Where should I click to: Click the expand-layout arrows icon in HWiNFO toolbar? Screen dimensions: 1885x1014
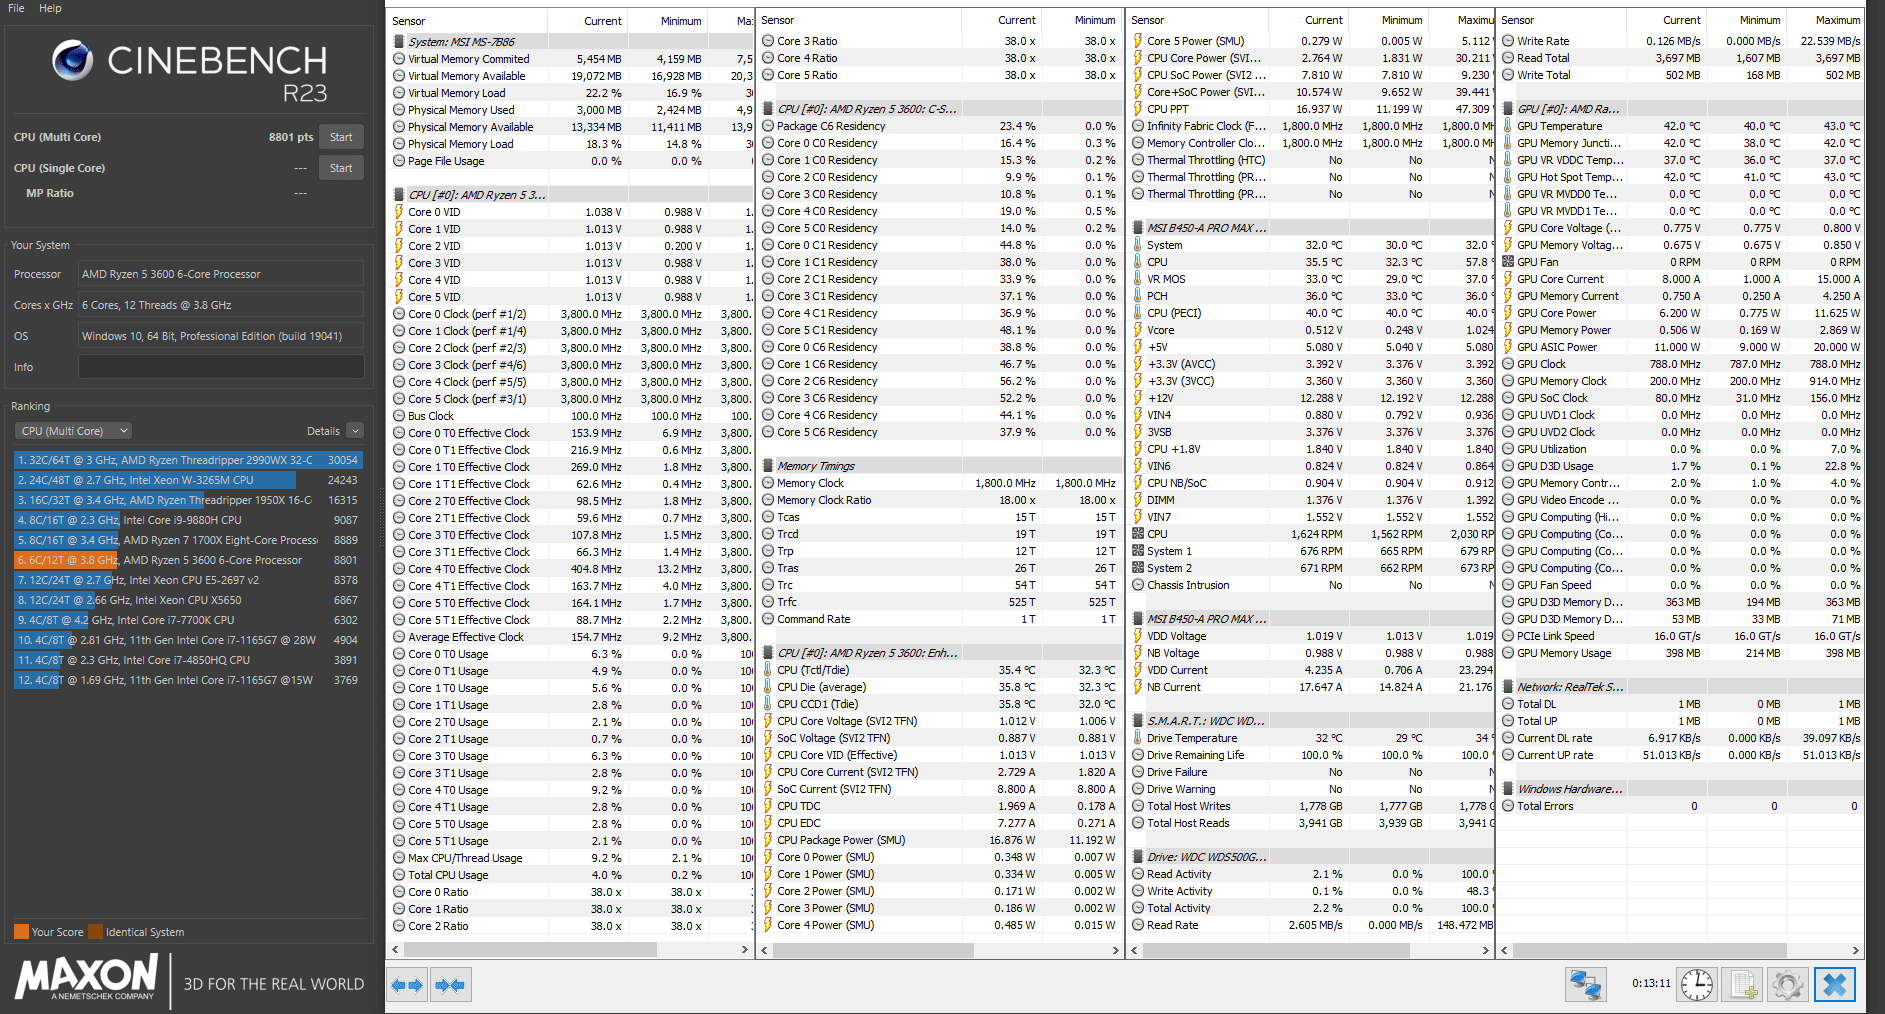407,985
